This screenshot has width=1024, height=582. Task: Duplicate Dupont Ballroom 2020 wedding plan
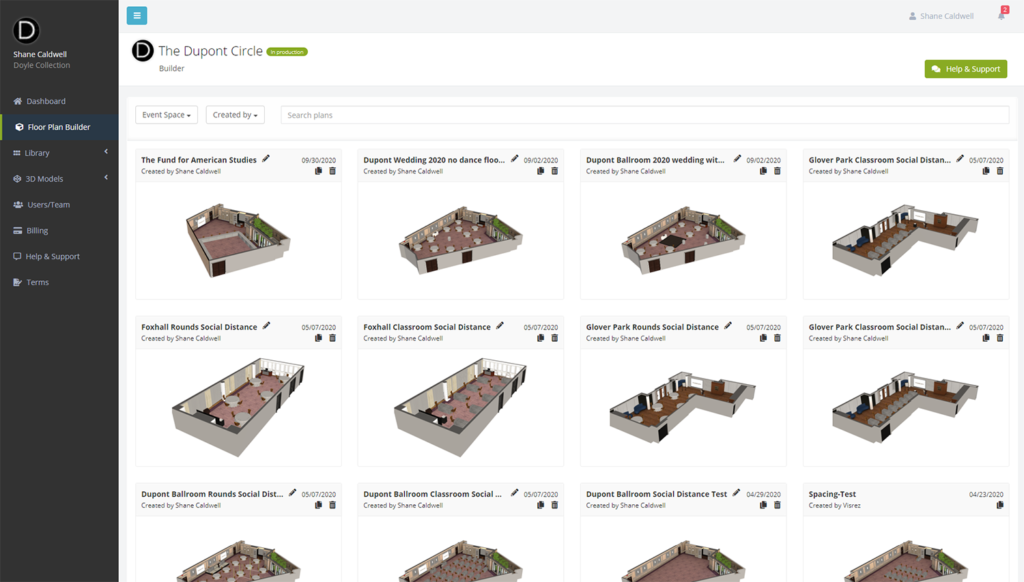763,171
